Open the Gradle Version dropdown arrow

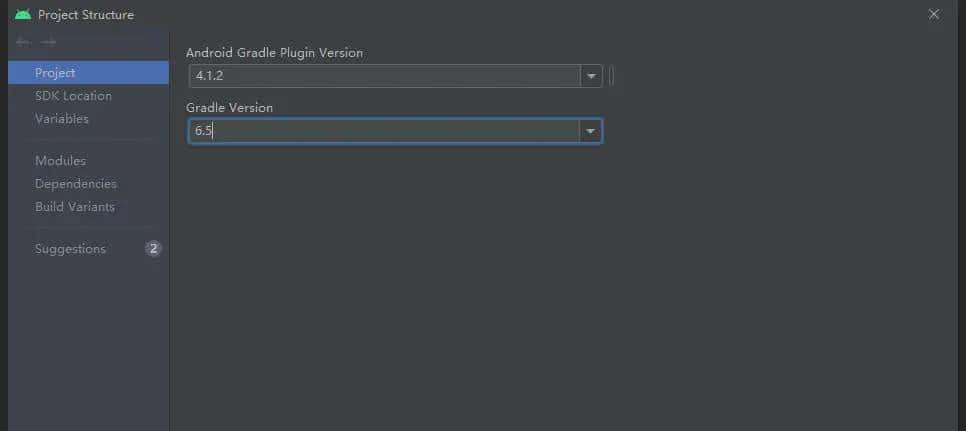[x=591, y=131]
